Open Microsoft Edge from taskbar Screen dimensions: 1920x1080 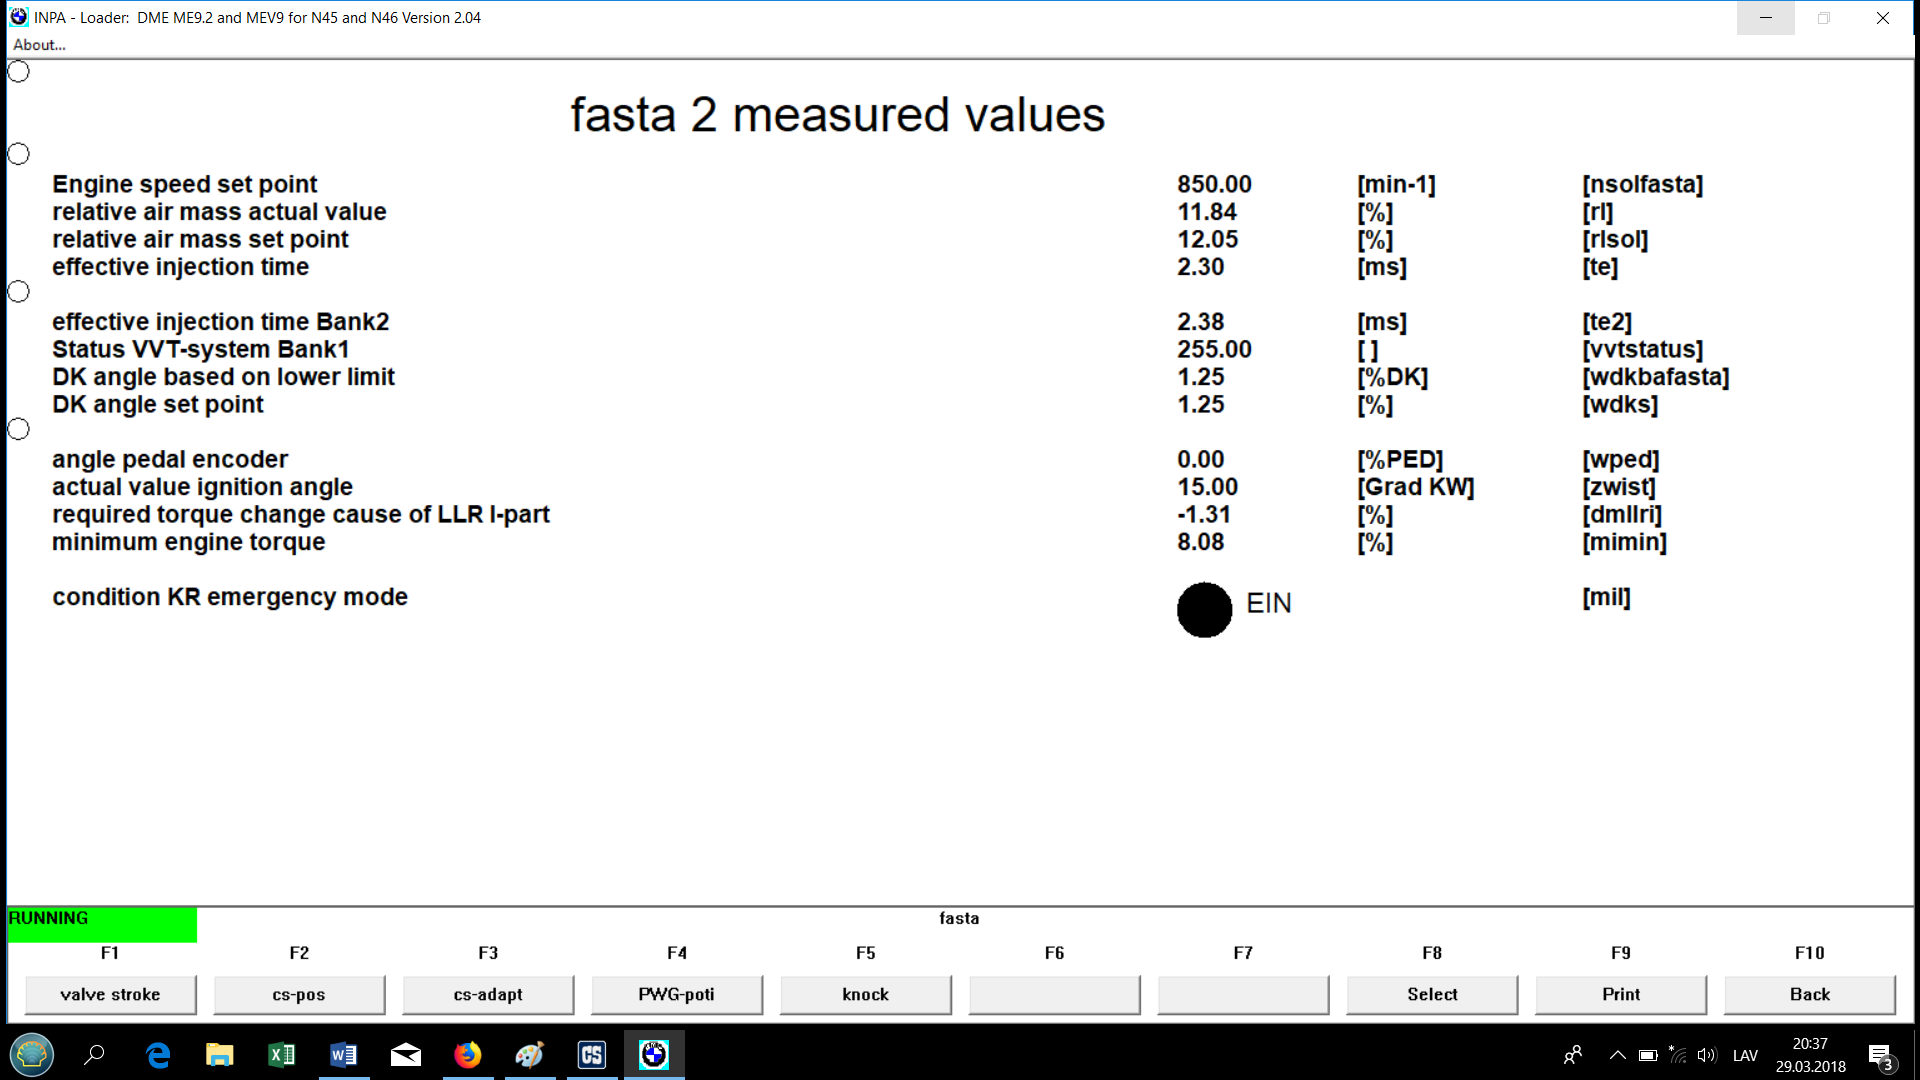coord(158,1055)
